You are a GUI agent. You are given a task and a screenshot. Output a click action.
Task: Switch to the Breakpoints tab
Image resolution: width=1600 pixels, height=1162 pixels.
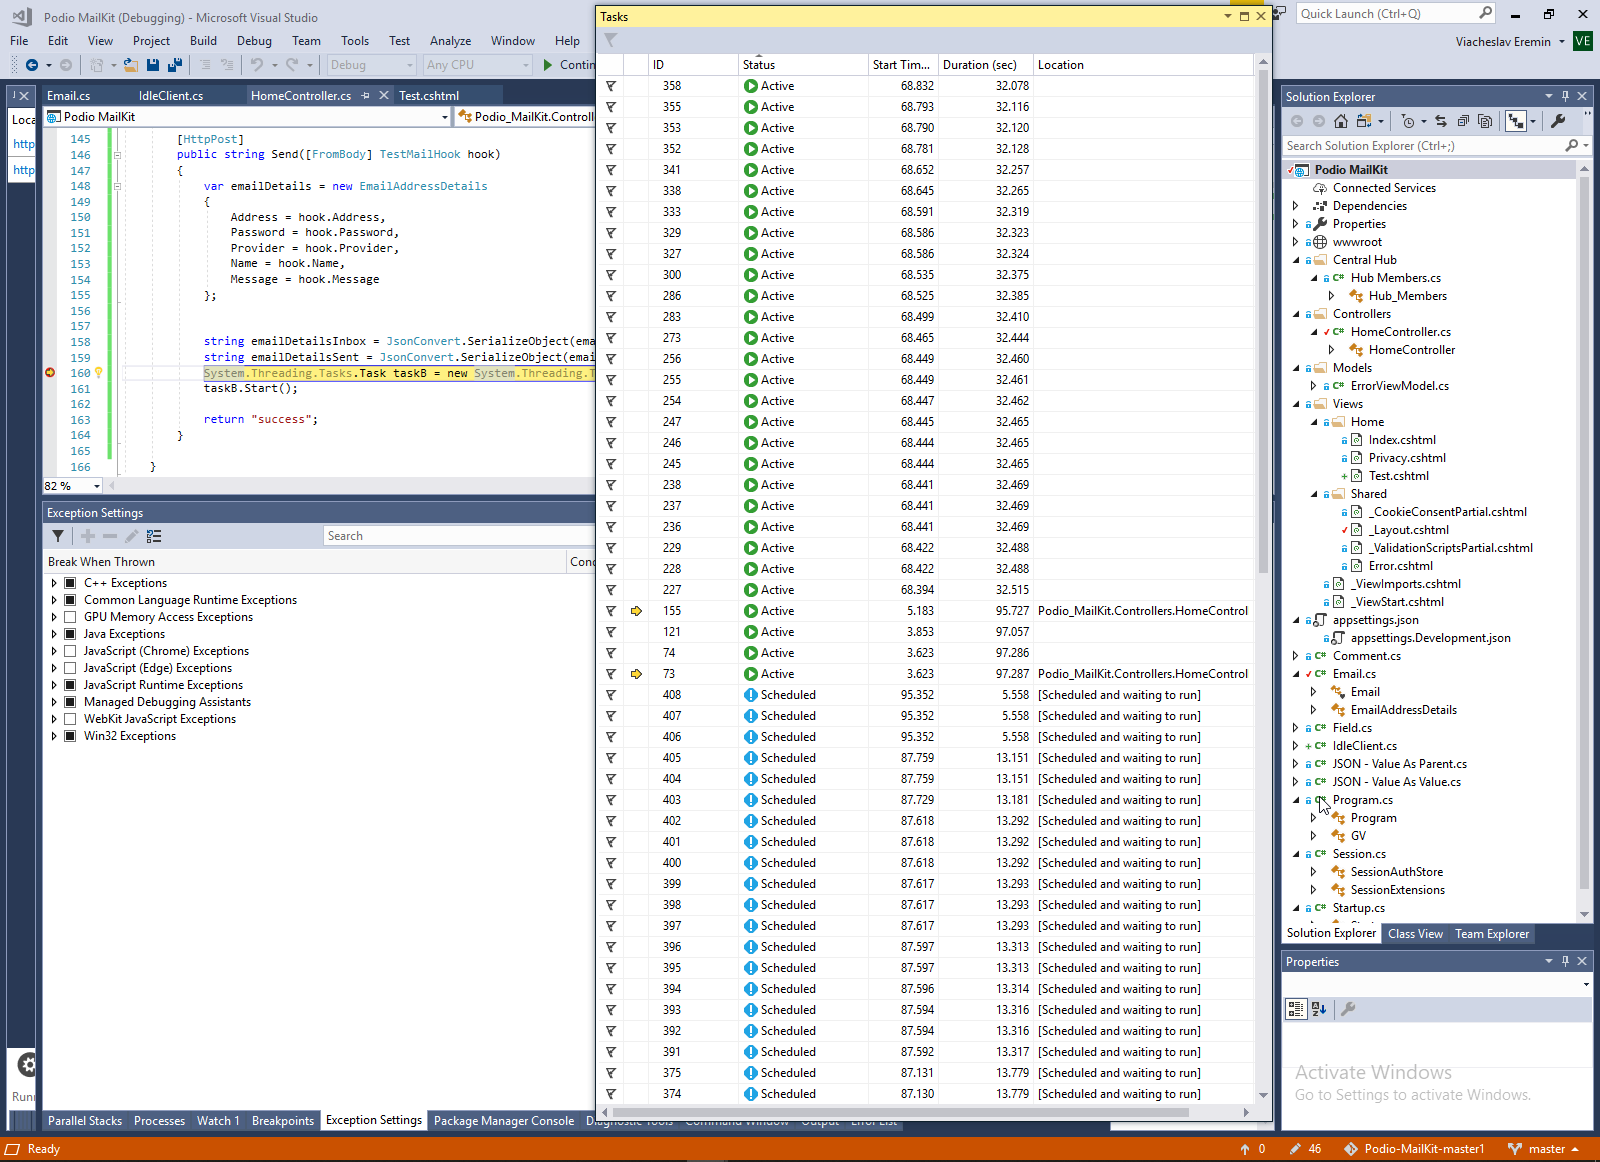pos(282,1121)
